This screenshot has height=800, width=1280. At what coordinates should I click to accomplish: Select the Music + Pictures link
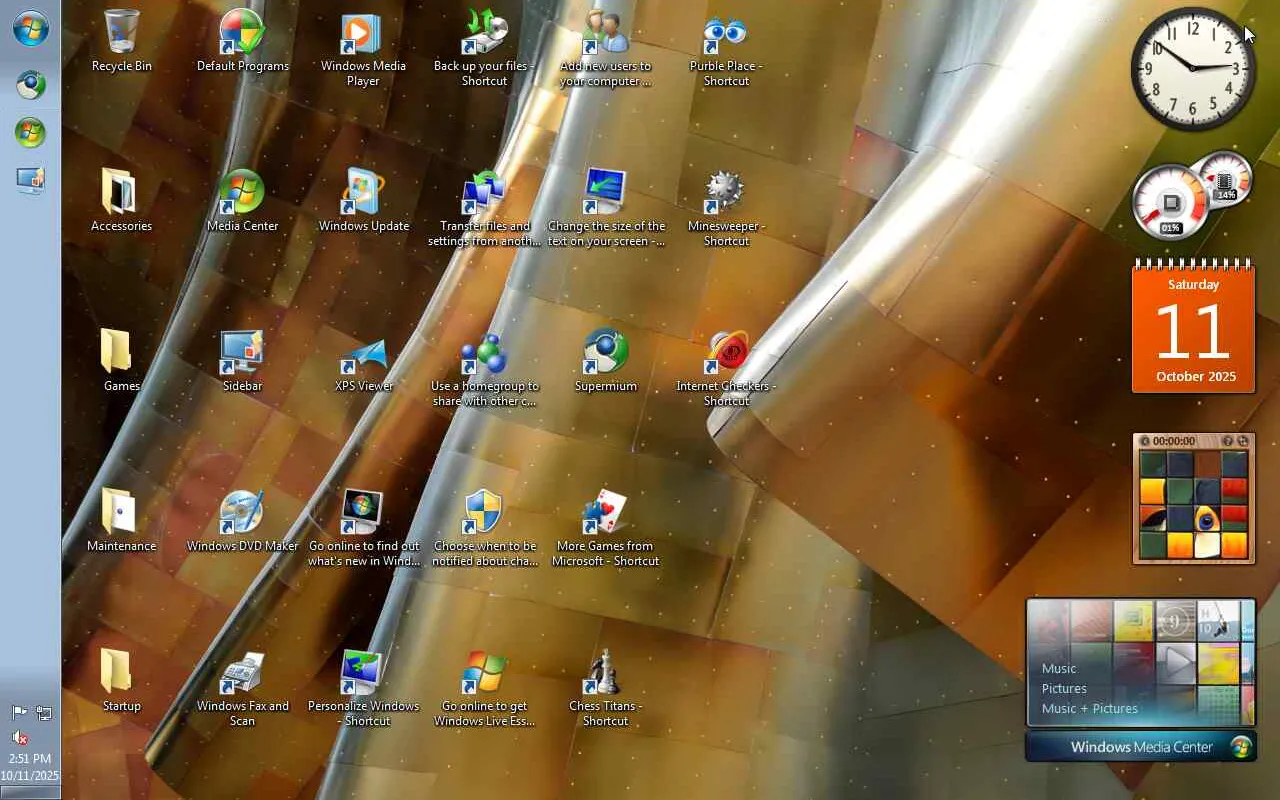1090,708
